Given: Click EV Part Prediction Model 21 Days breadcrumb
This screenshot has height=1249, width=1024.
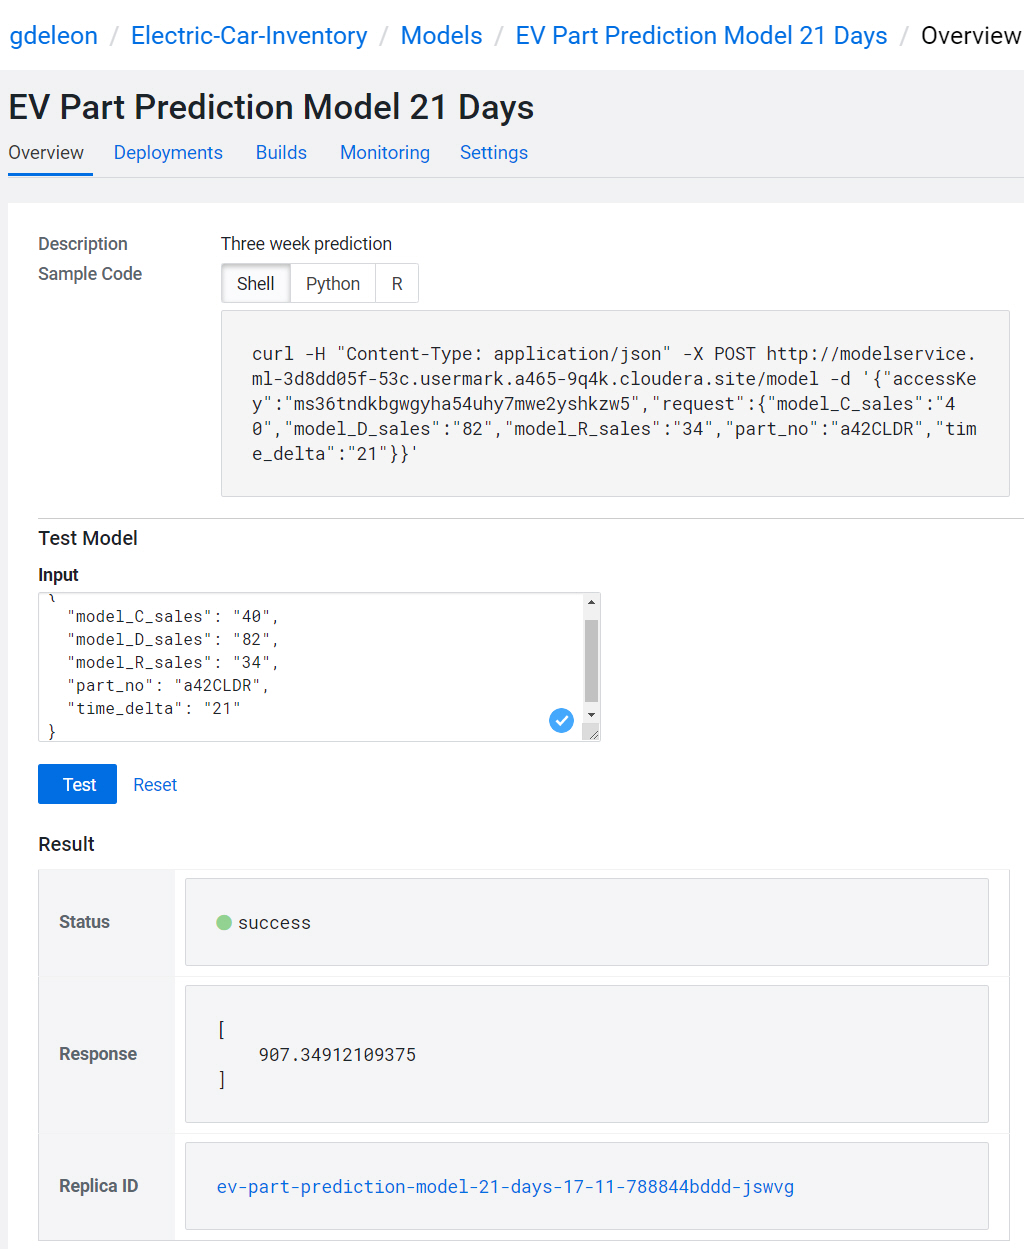Looking at the screenshot, I should 701,36.
